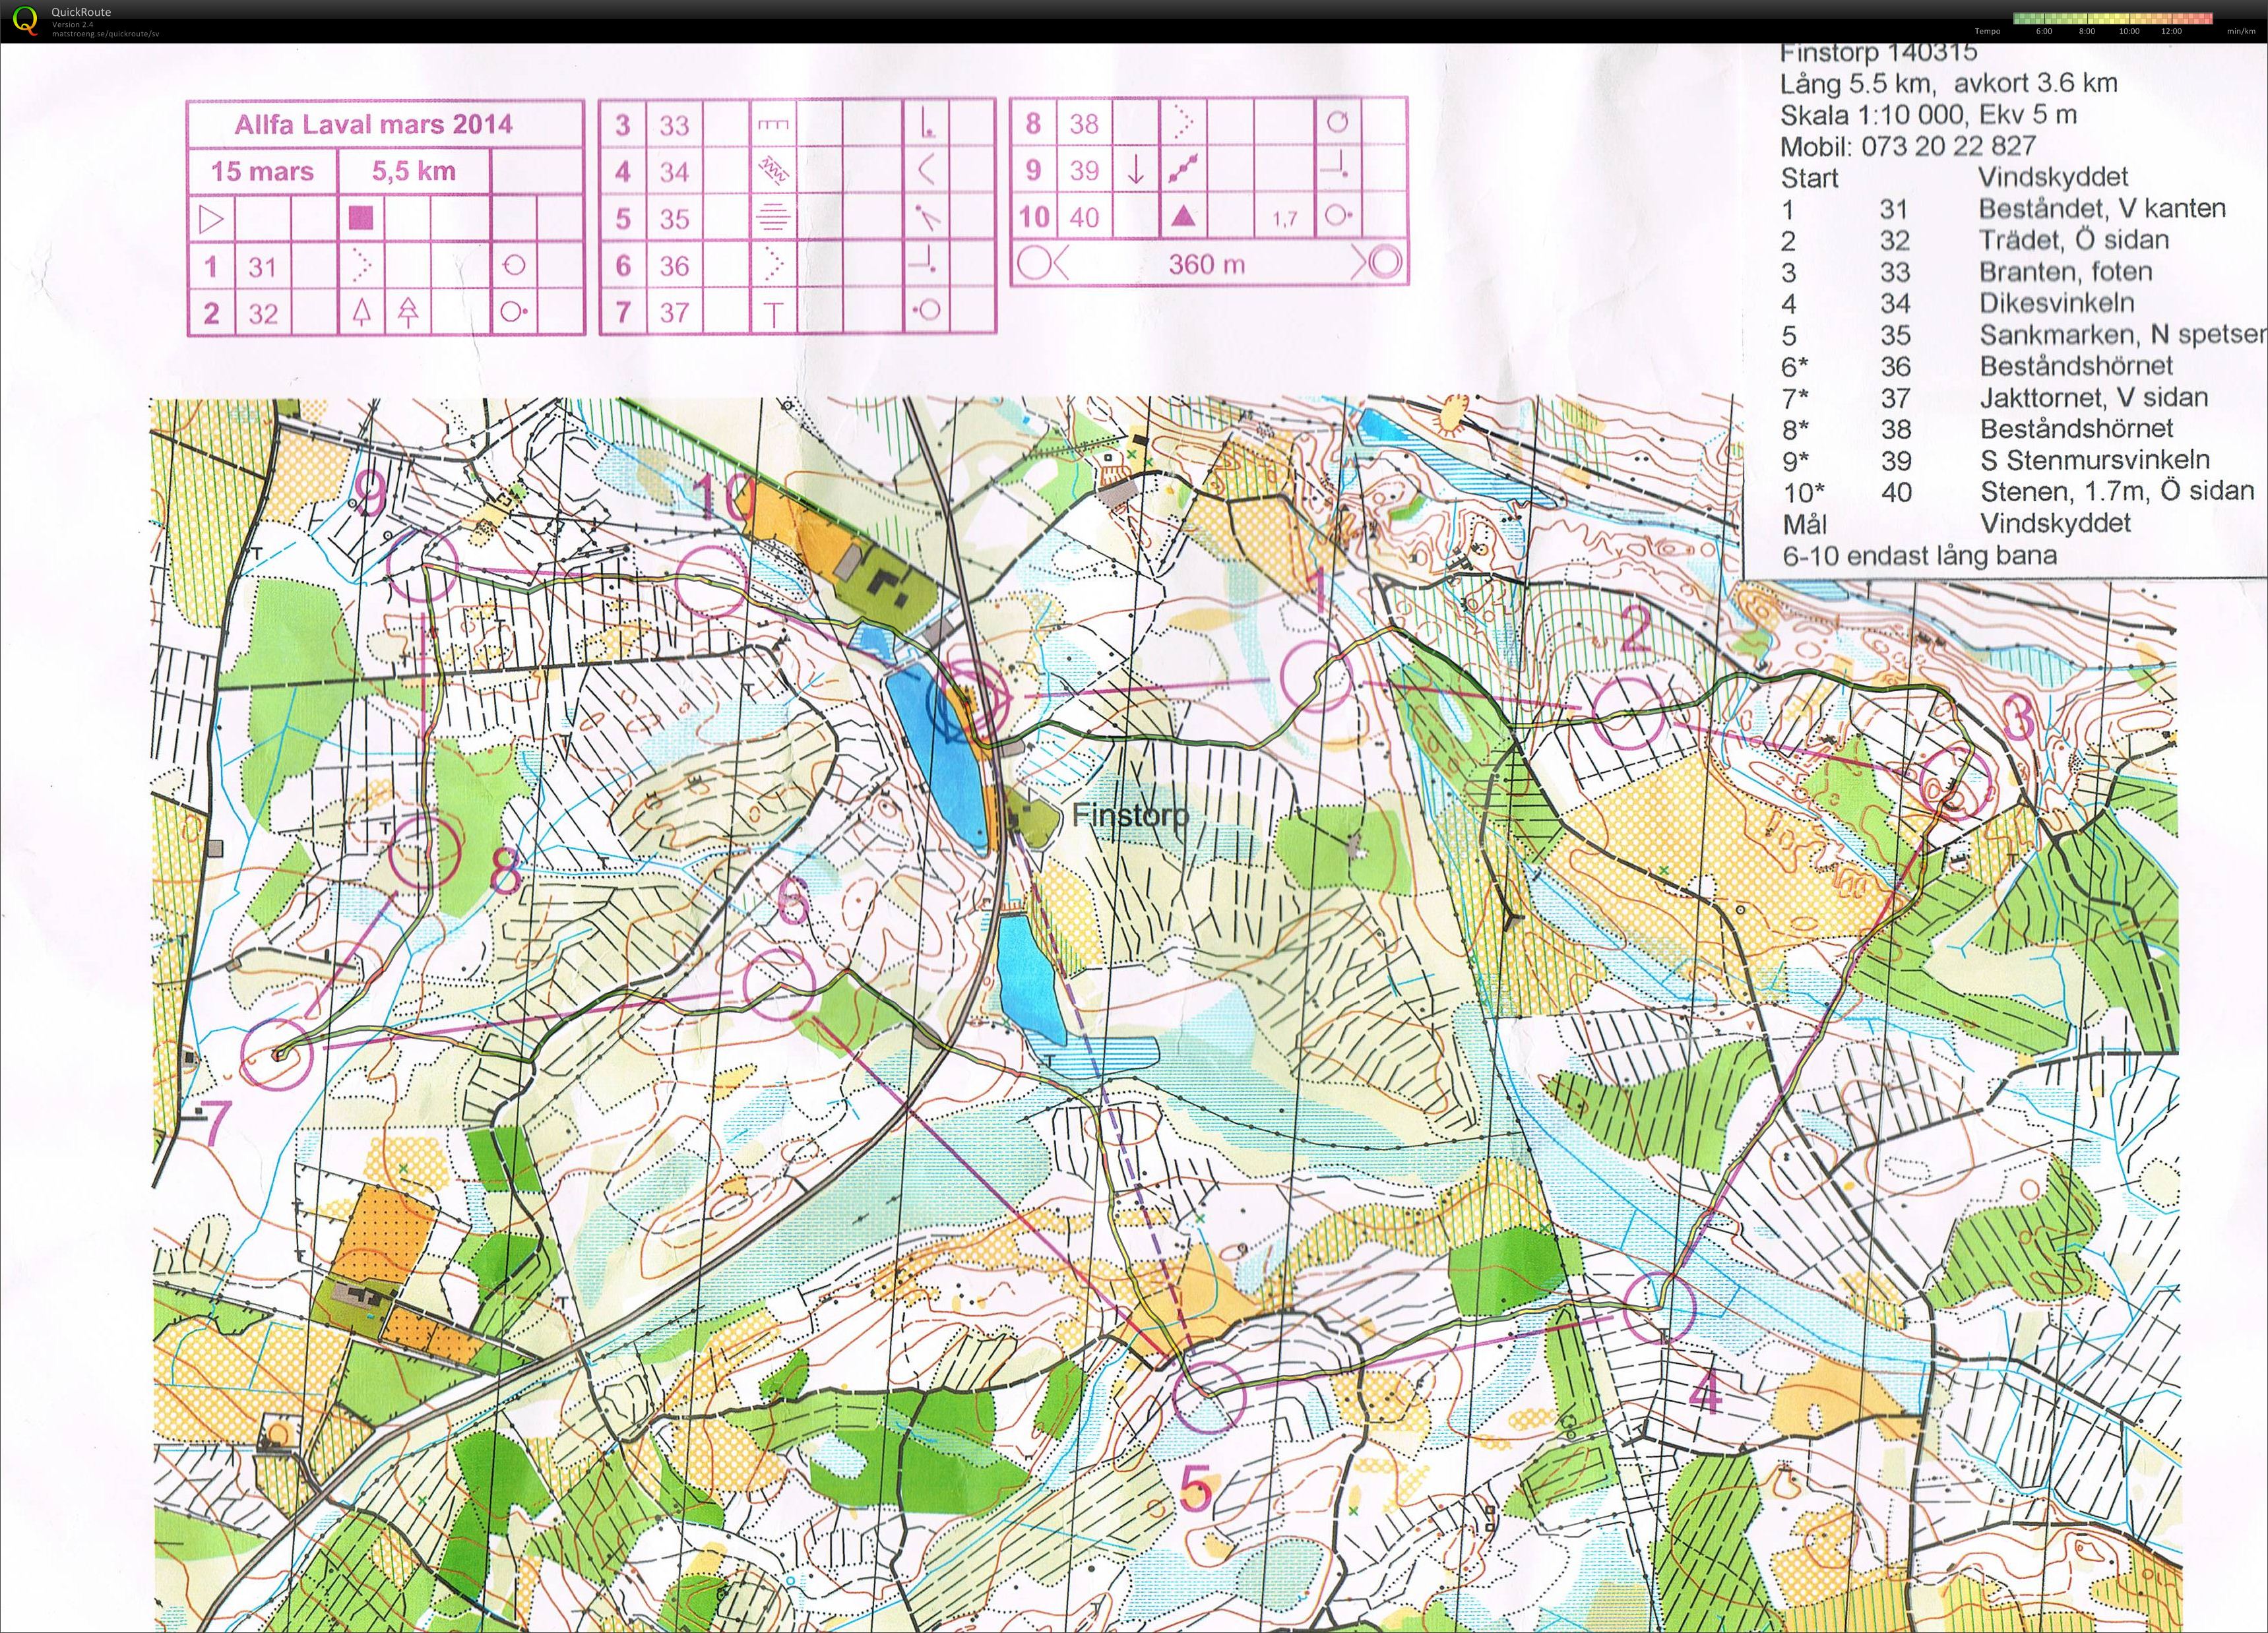Screen dimensions: 2268x1633
Task: Click 'Skala 1:10 000, Ekv 5 m' text
Action: [1929, 115]
